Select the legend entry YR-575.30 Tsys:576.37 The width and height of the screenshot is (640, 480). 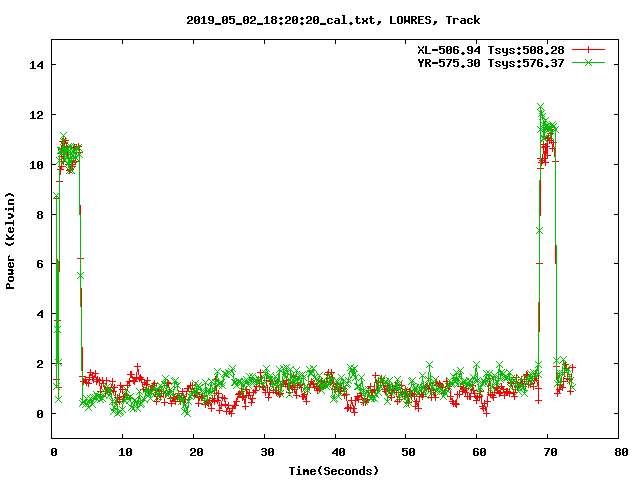pyautogui.click(x=491, y=63)
